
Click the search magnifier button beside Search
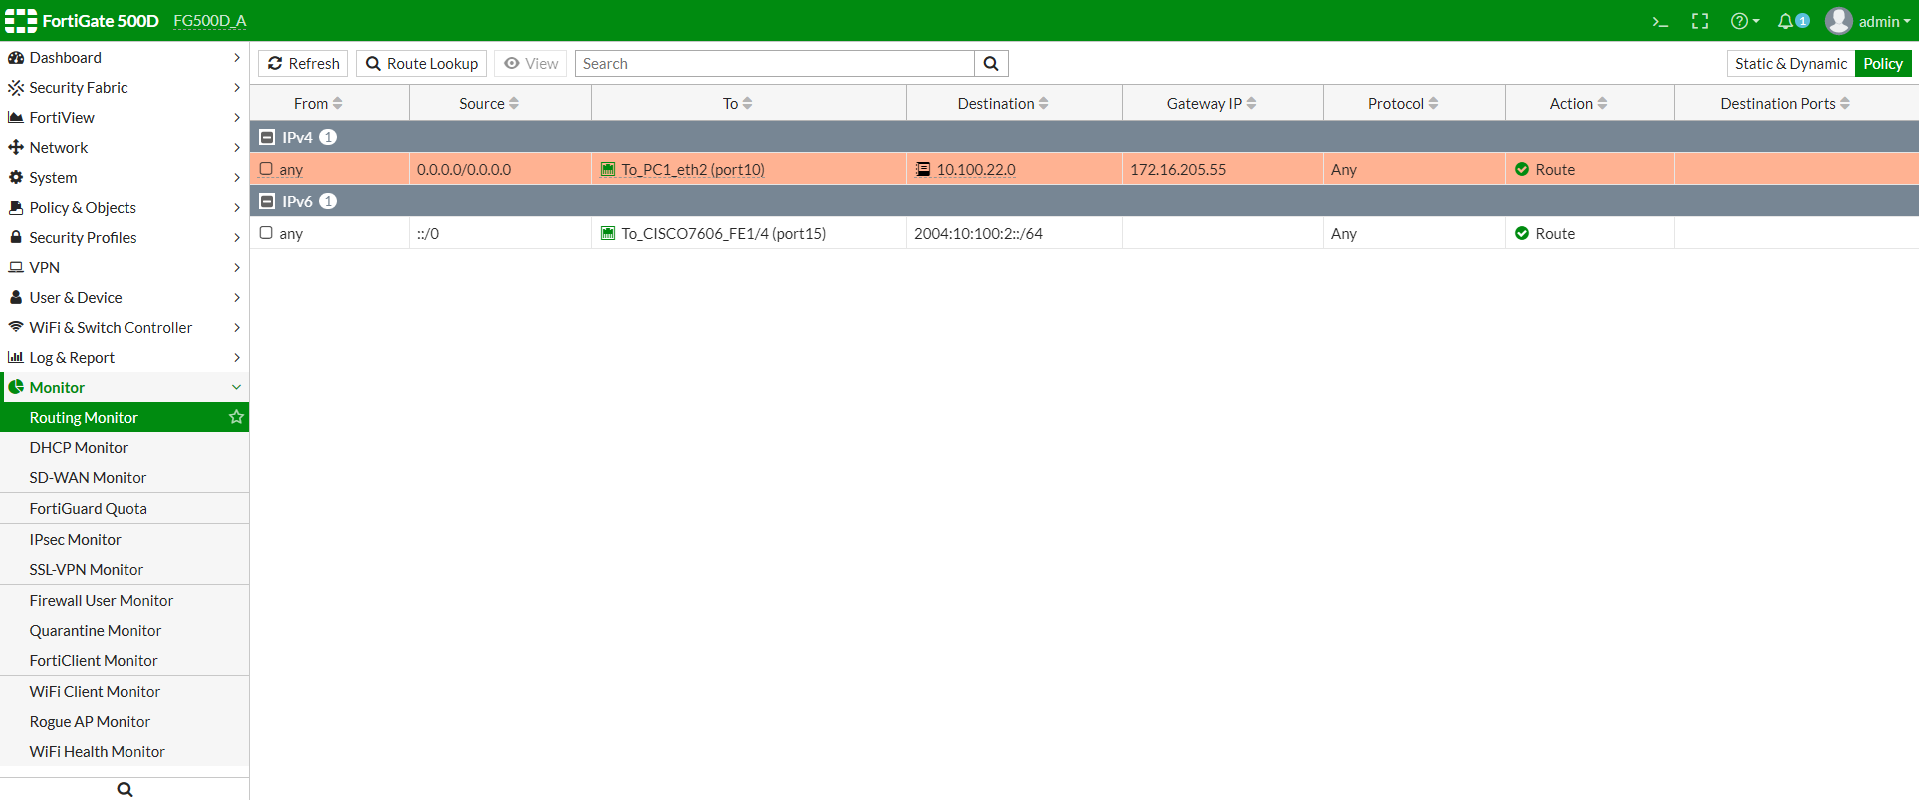pos(991,64)
